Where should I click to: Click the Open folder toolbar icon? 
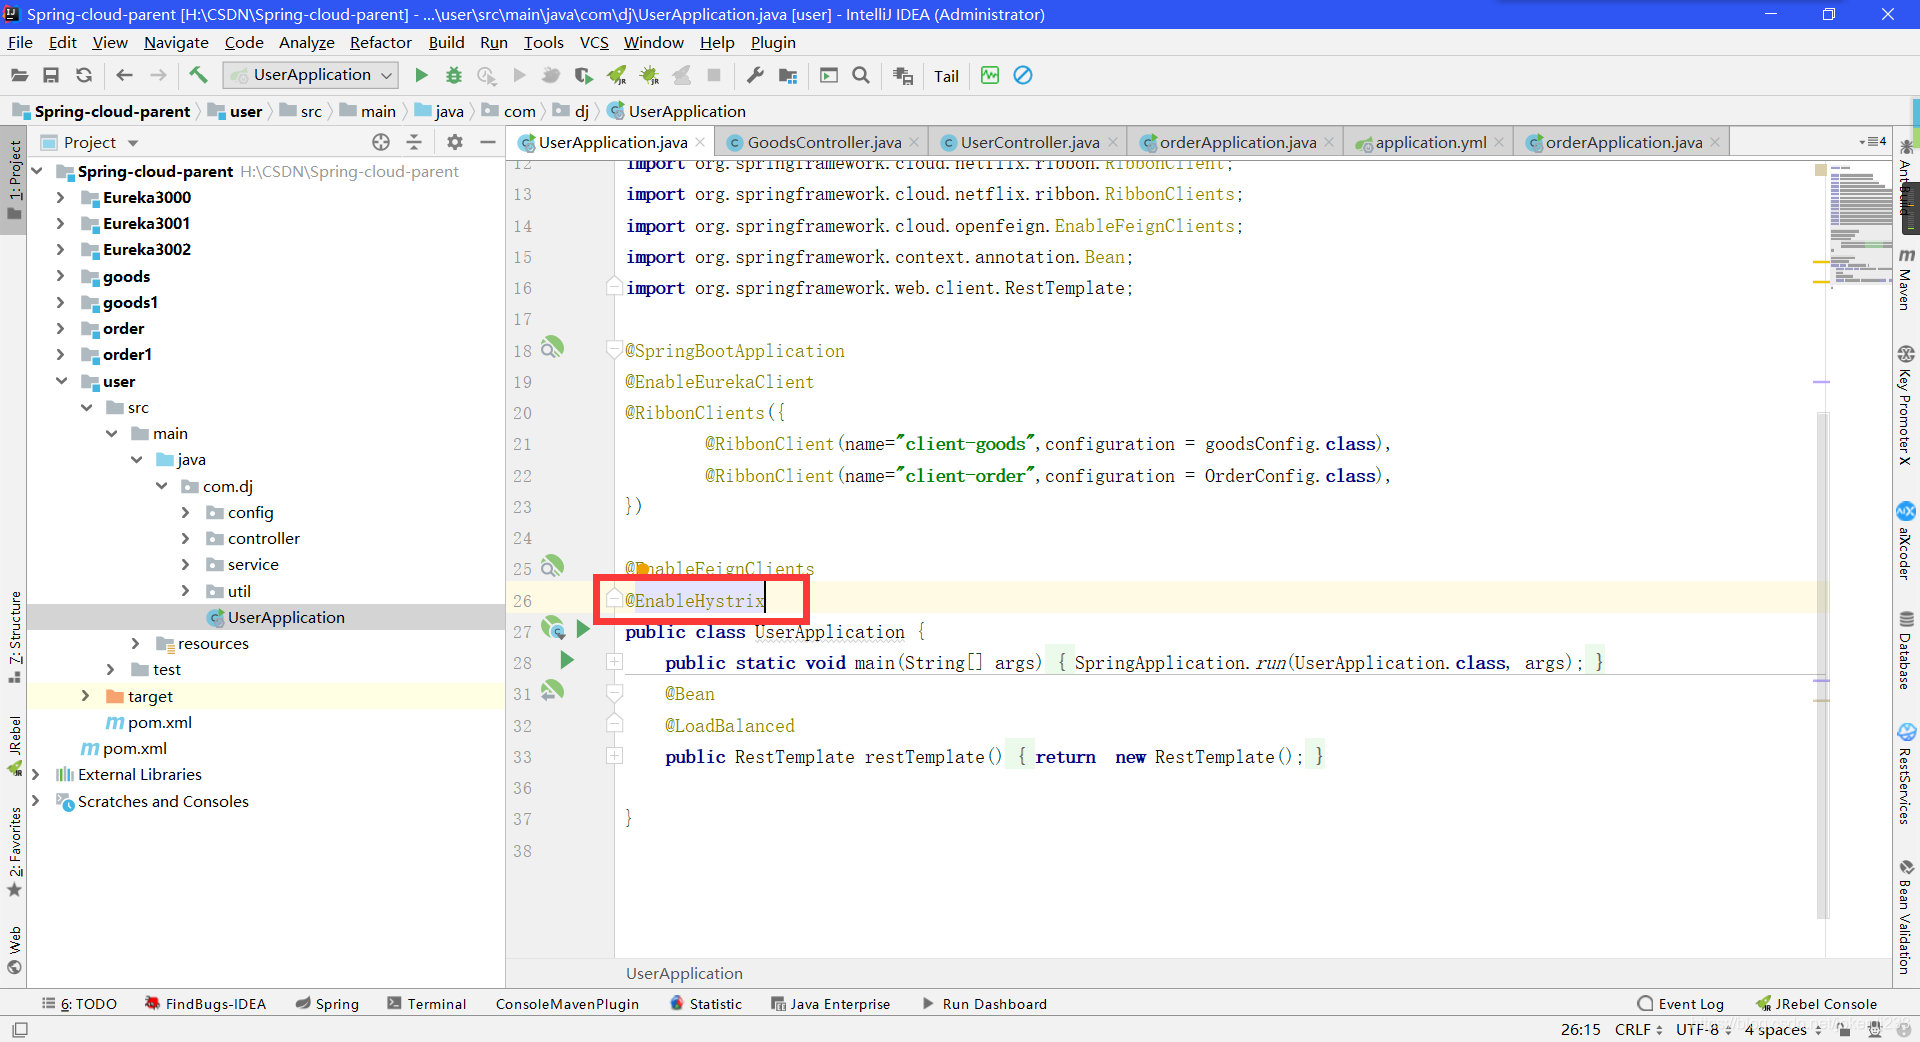click(x=19, y=75)
